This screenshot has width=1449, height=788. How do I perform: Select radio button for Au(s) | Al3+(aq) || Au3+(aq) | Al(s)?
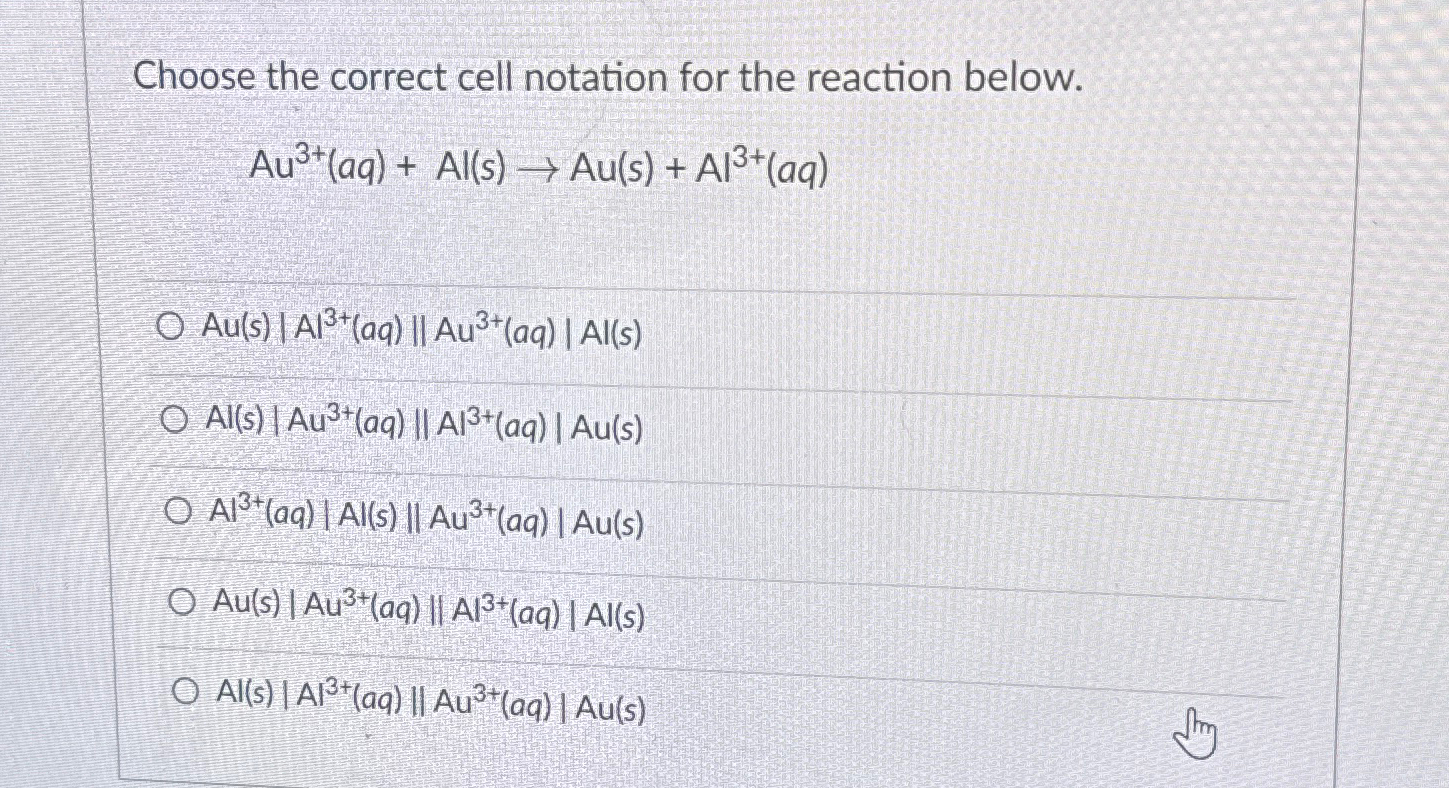click(x=170, y=327)
